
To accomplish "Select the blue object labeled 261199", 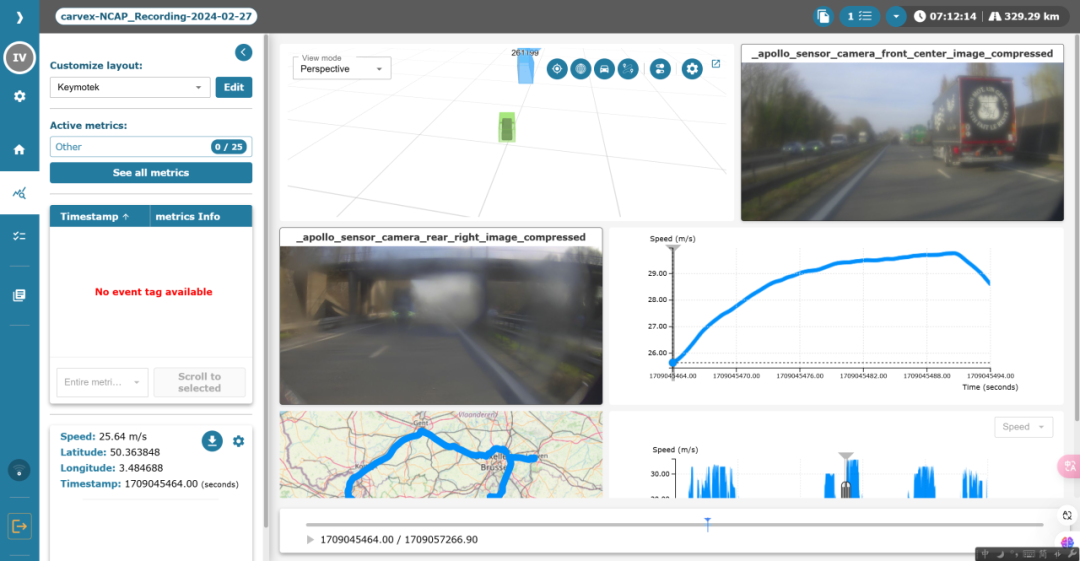I will [x=526, y=69].
